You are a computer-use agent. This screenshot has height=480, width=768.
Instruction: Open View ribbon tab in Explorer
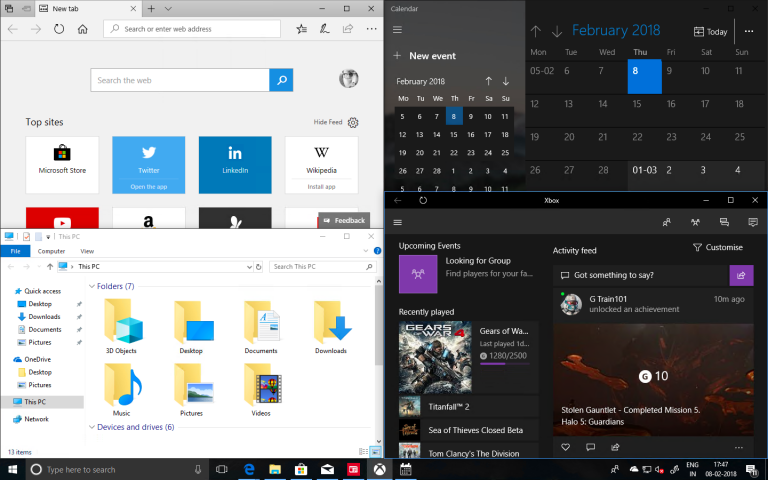coord(87,251)
